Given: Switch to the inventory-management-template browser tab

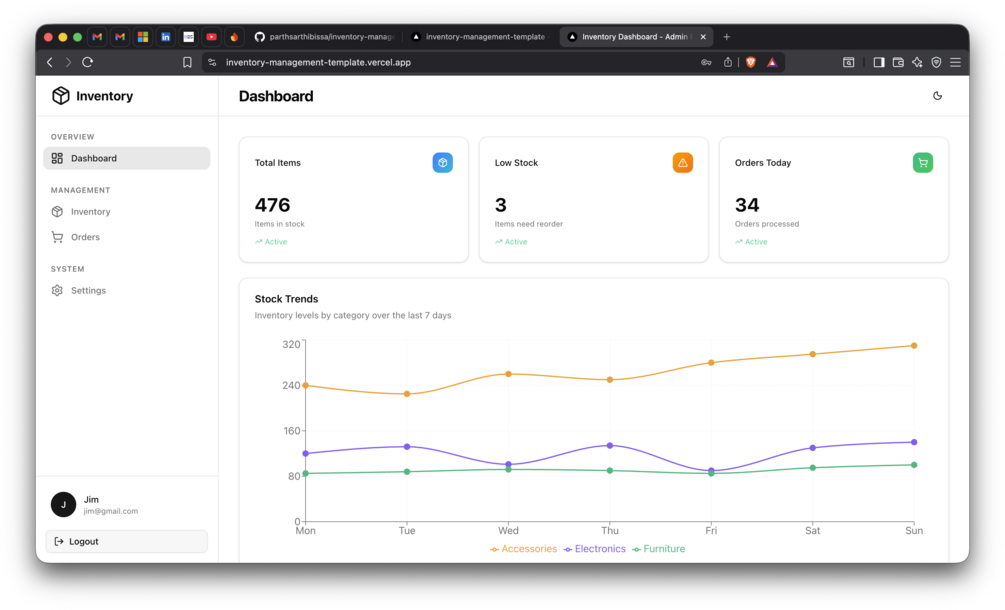Looking at the screenshot, I should pyautogui.click(x=481, y=37).
